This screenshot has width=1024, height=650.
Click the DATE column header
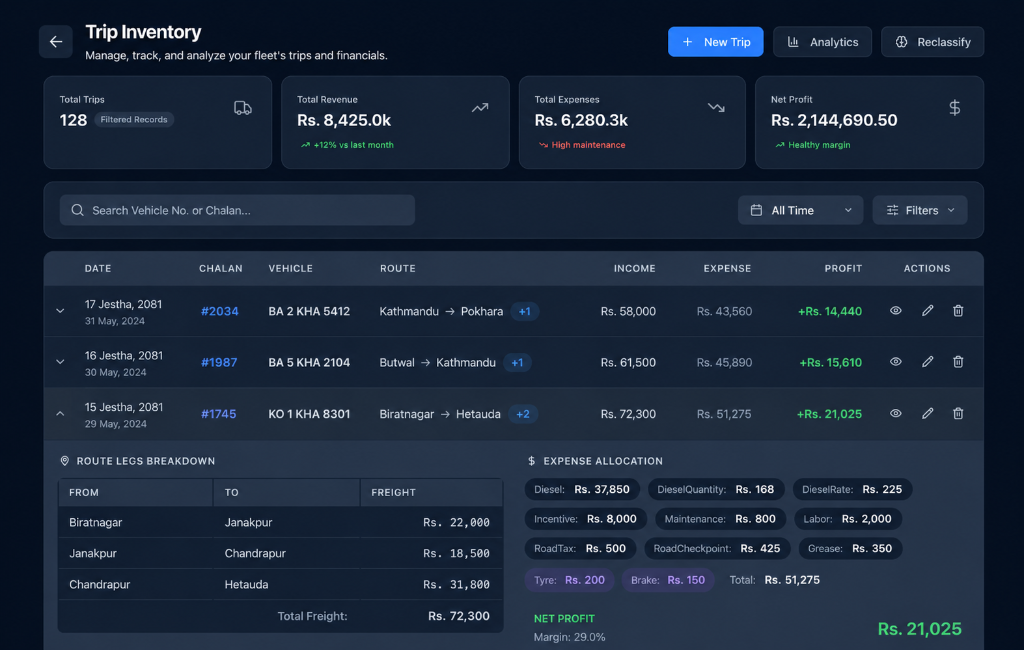click(x=98, y=268)
